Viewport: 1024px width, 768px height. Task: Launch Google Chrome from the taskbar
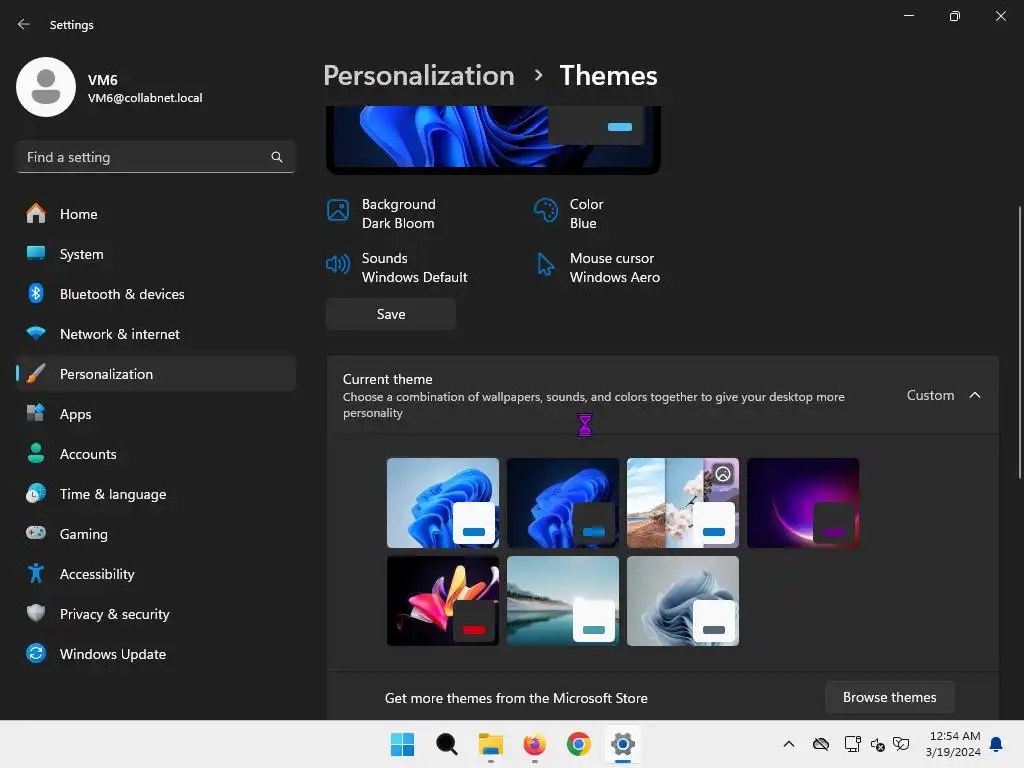point(579,744)
